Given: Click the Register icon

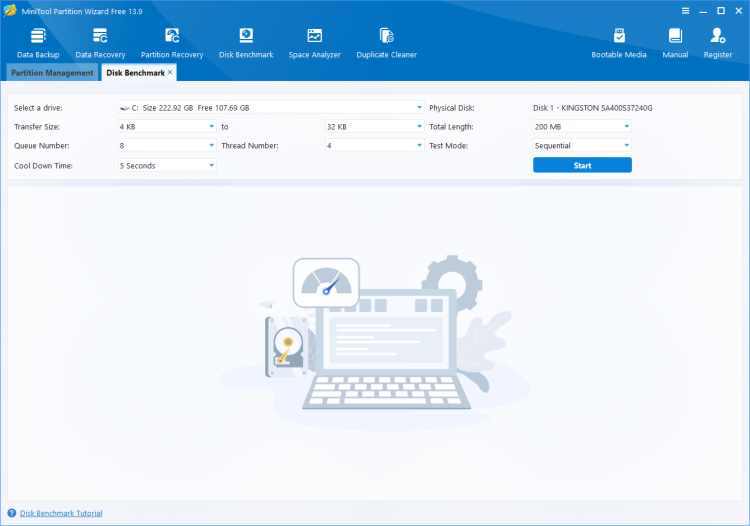Looking at the screenshot, I should (717, 43).
